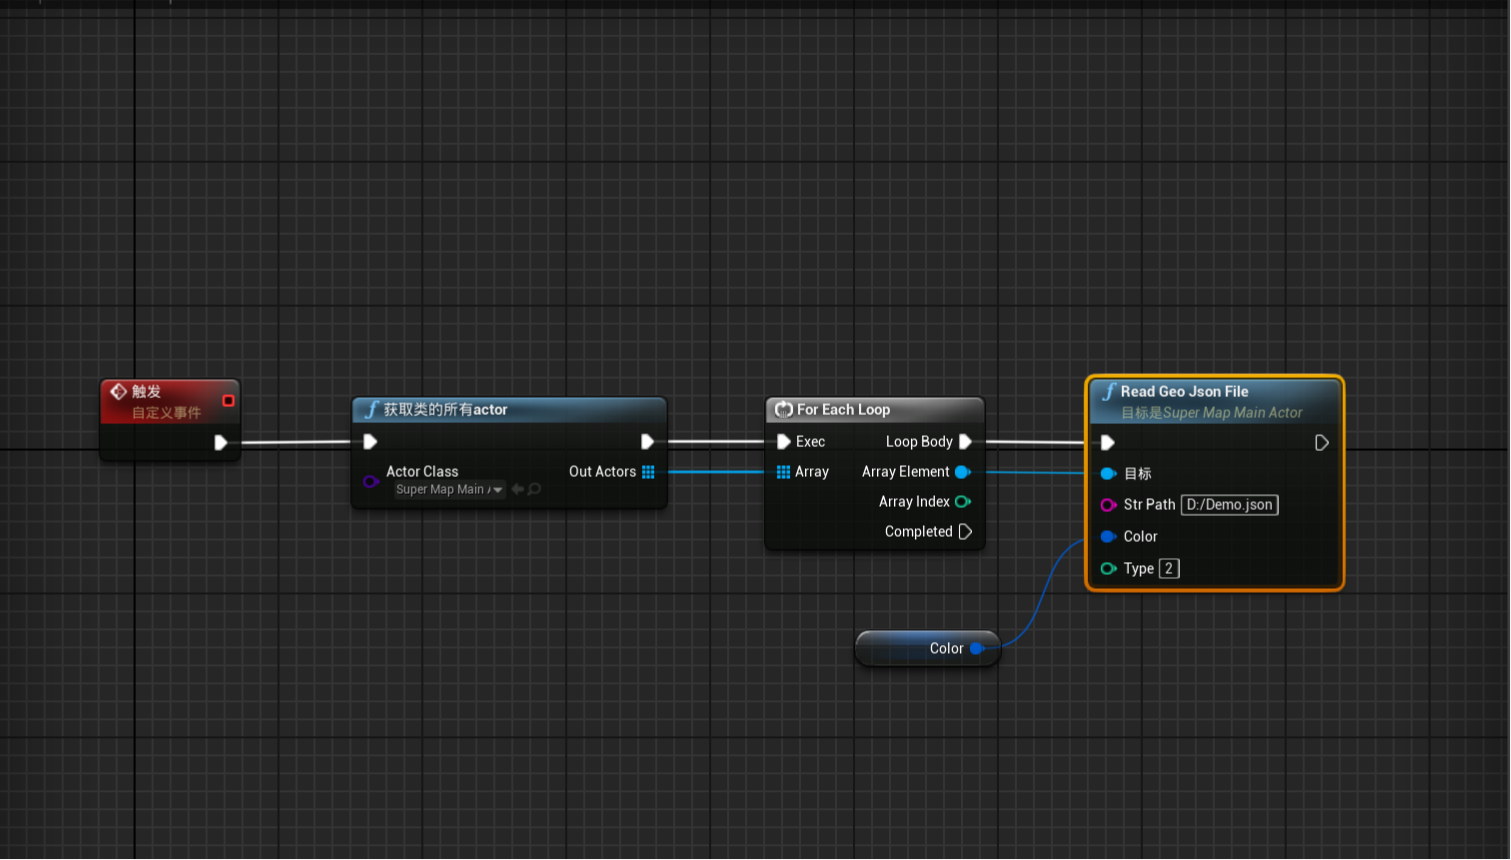Click the f icon on Read Geo Json File node

[x=1109, y=391]
